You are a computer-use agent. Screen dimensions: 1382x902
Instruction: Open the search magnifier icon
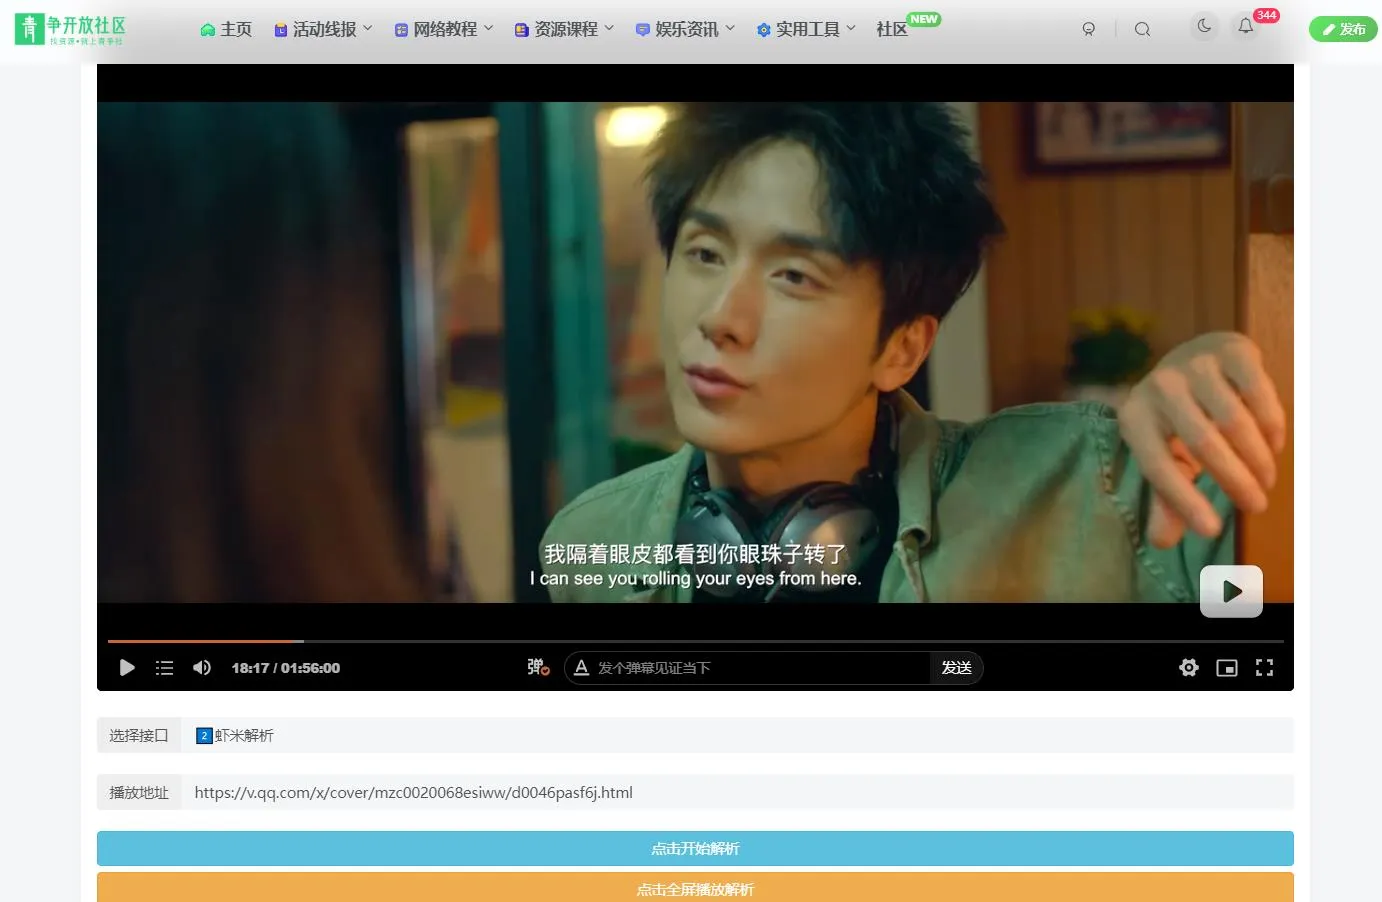1142,30
